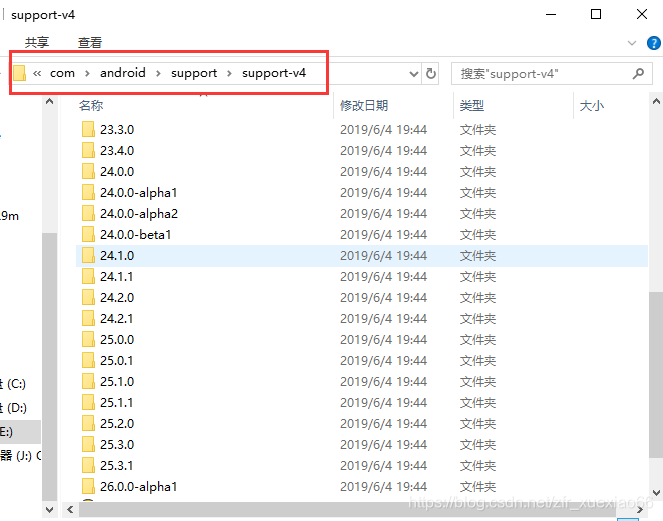Select the 26.0.0-alpha1 folder icon
The height and width of the screenshot is (521, 663).
(x=88, y=486)
